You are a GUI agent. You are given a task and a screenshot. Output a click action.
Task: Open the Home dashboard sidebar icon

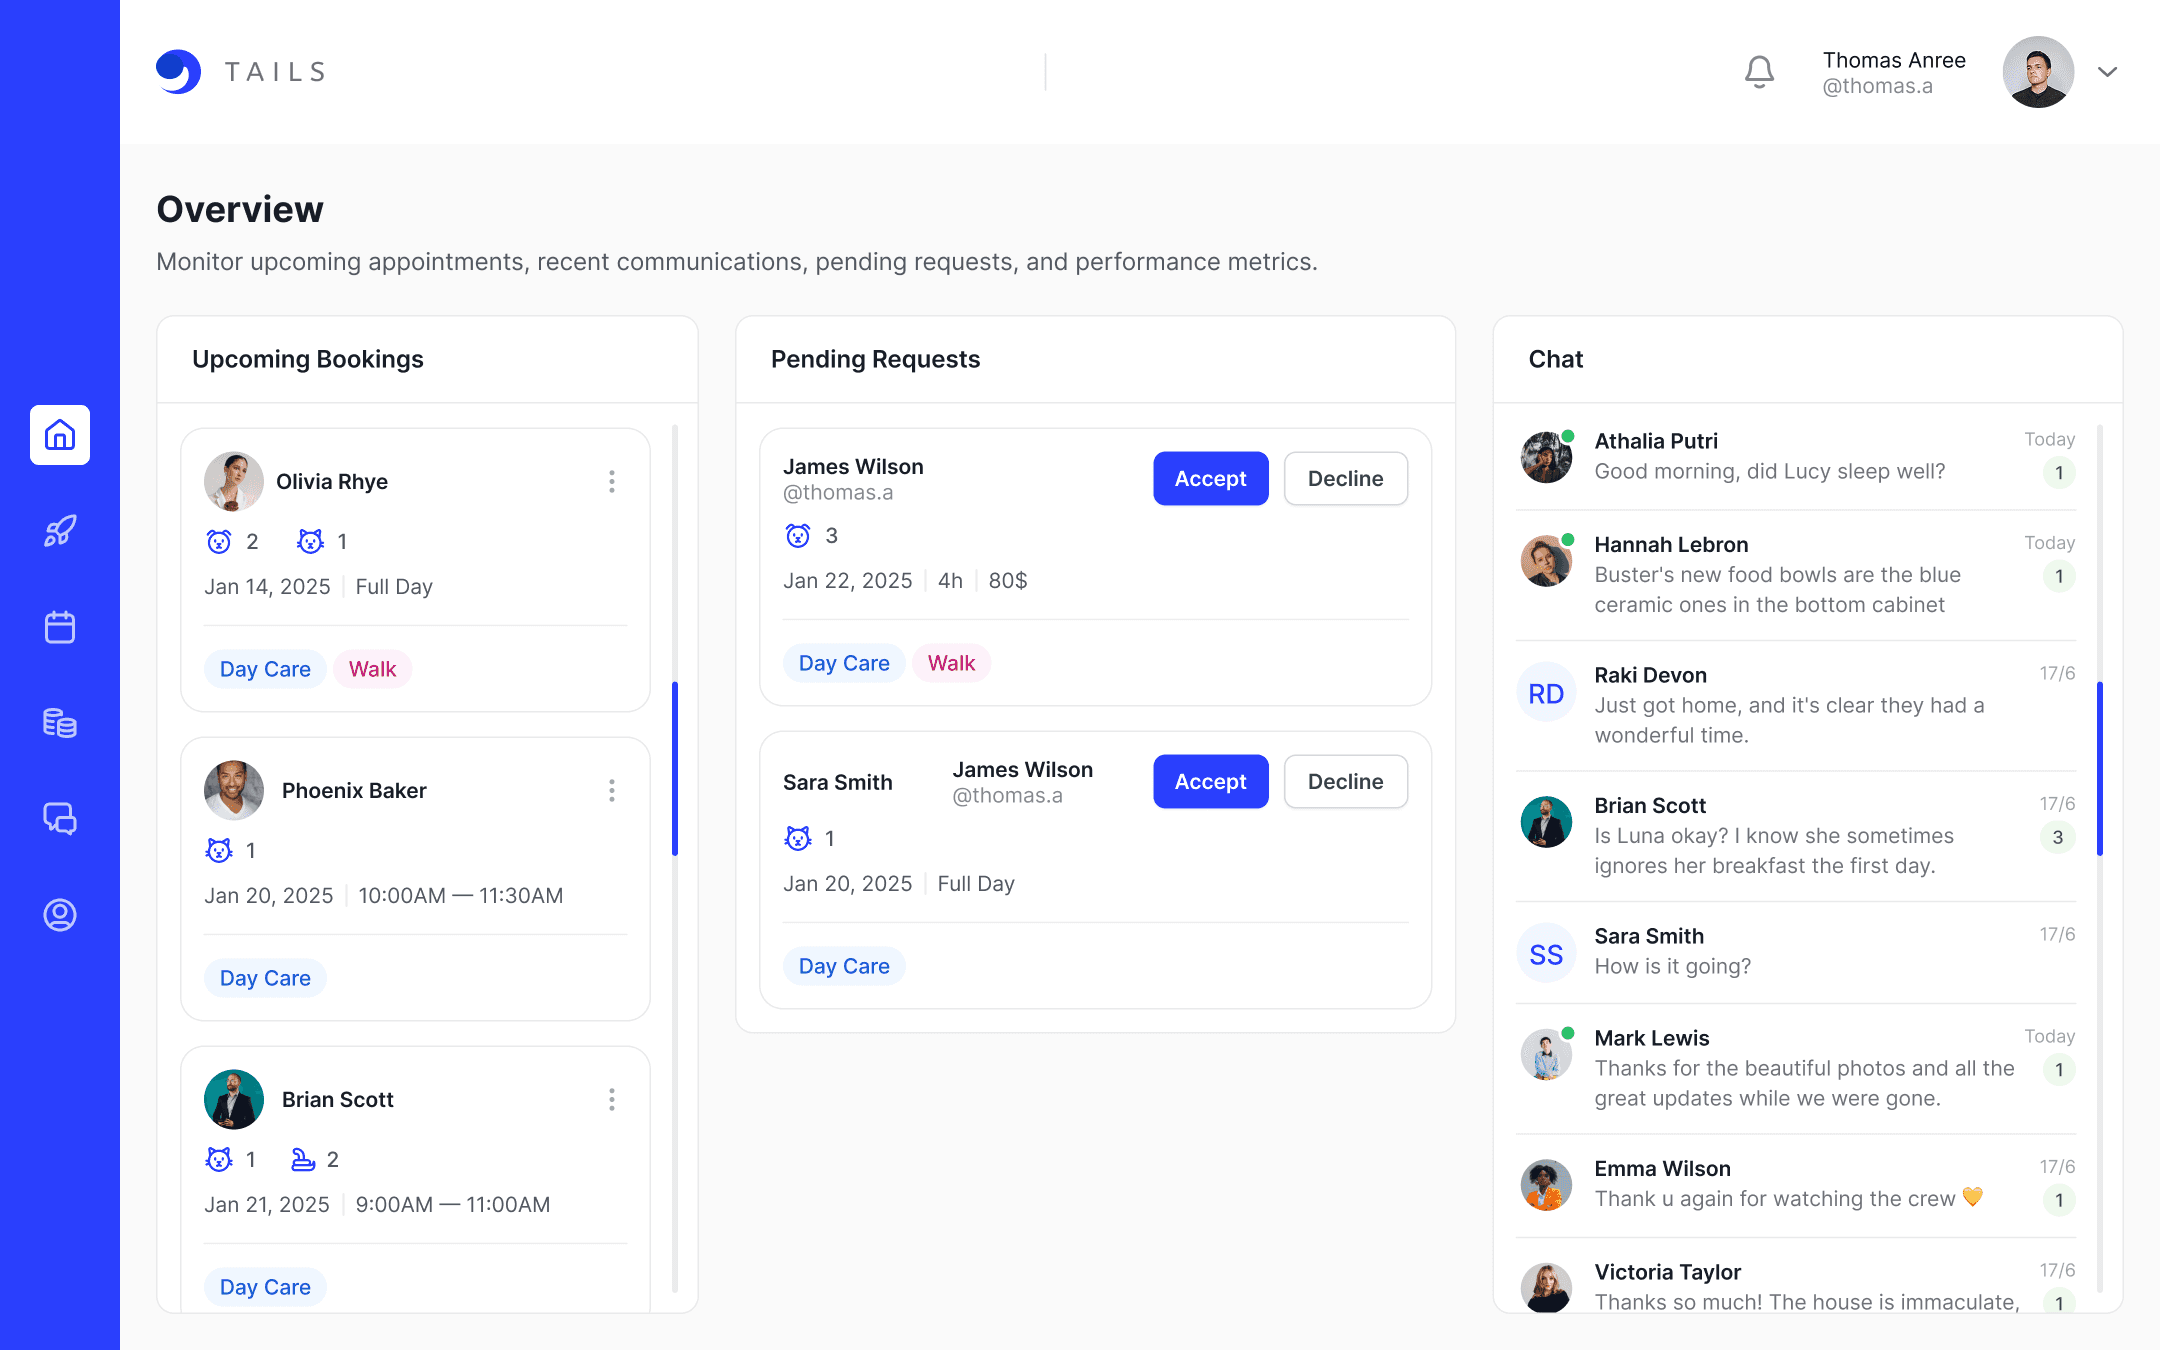pos(60,435)
